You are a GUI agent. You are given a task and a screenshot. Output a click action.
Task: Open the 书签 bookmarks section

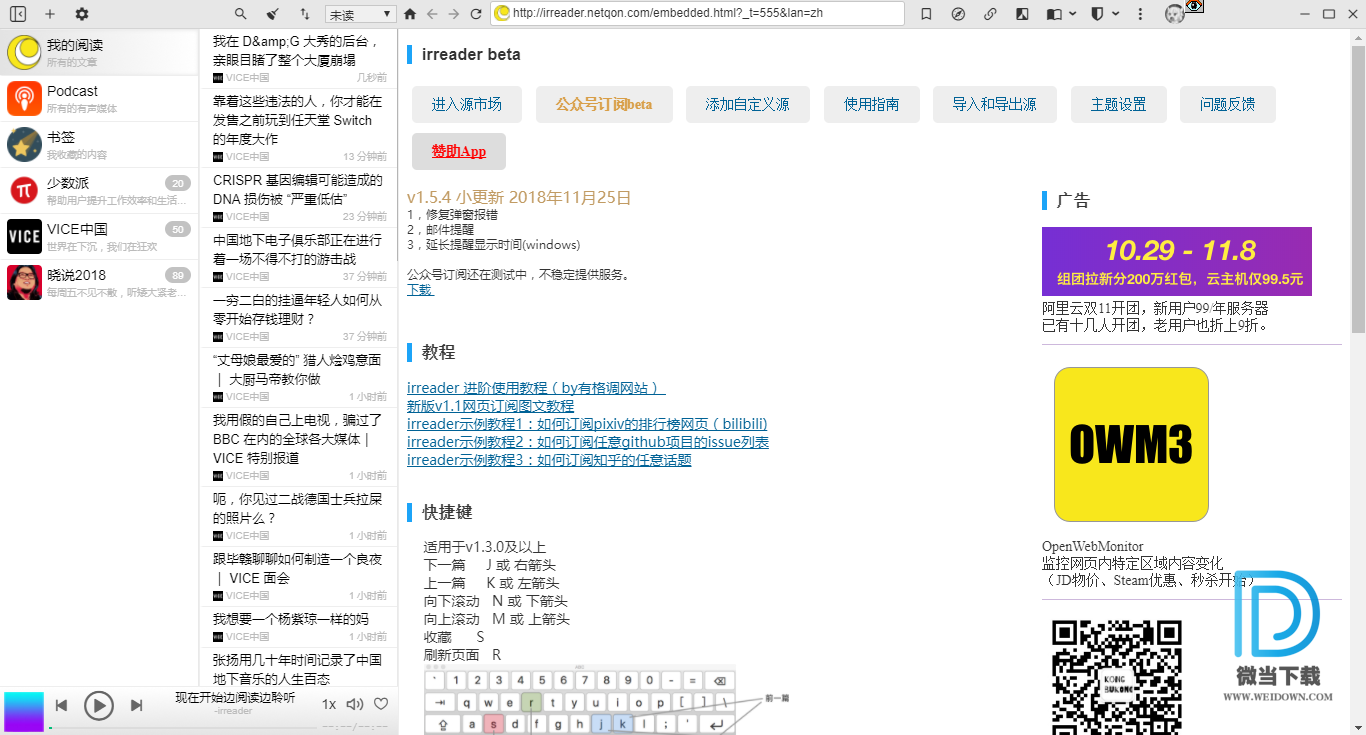coord(100,144)
